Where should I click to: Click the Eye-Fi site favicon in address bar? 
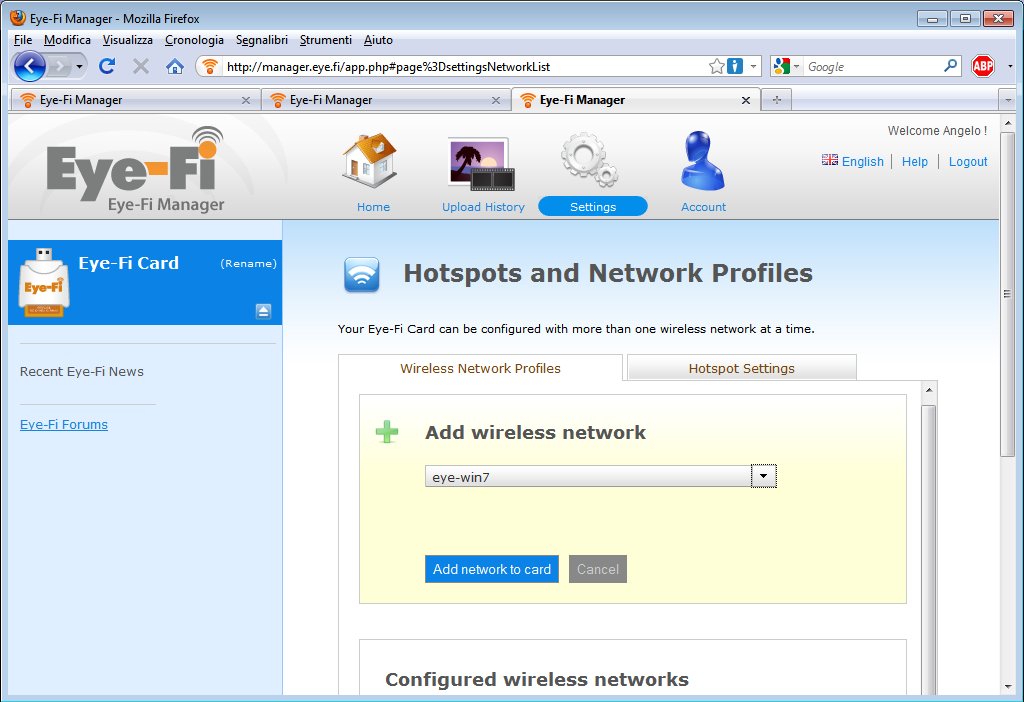pyautogui.click(x=210, y=67)
